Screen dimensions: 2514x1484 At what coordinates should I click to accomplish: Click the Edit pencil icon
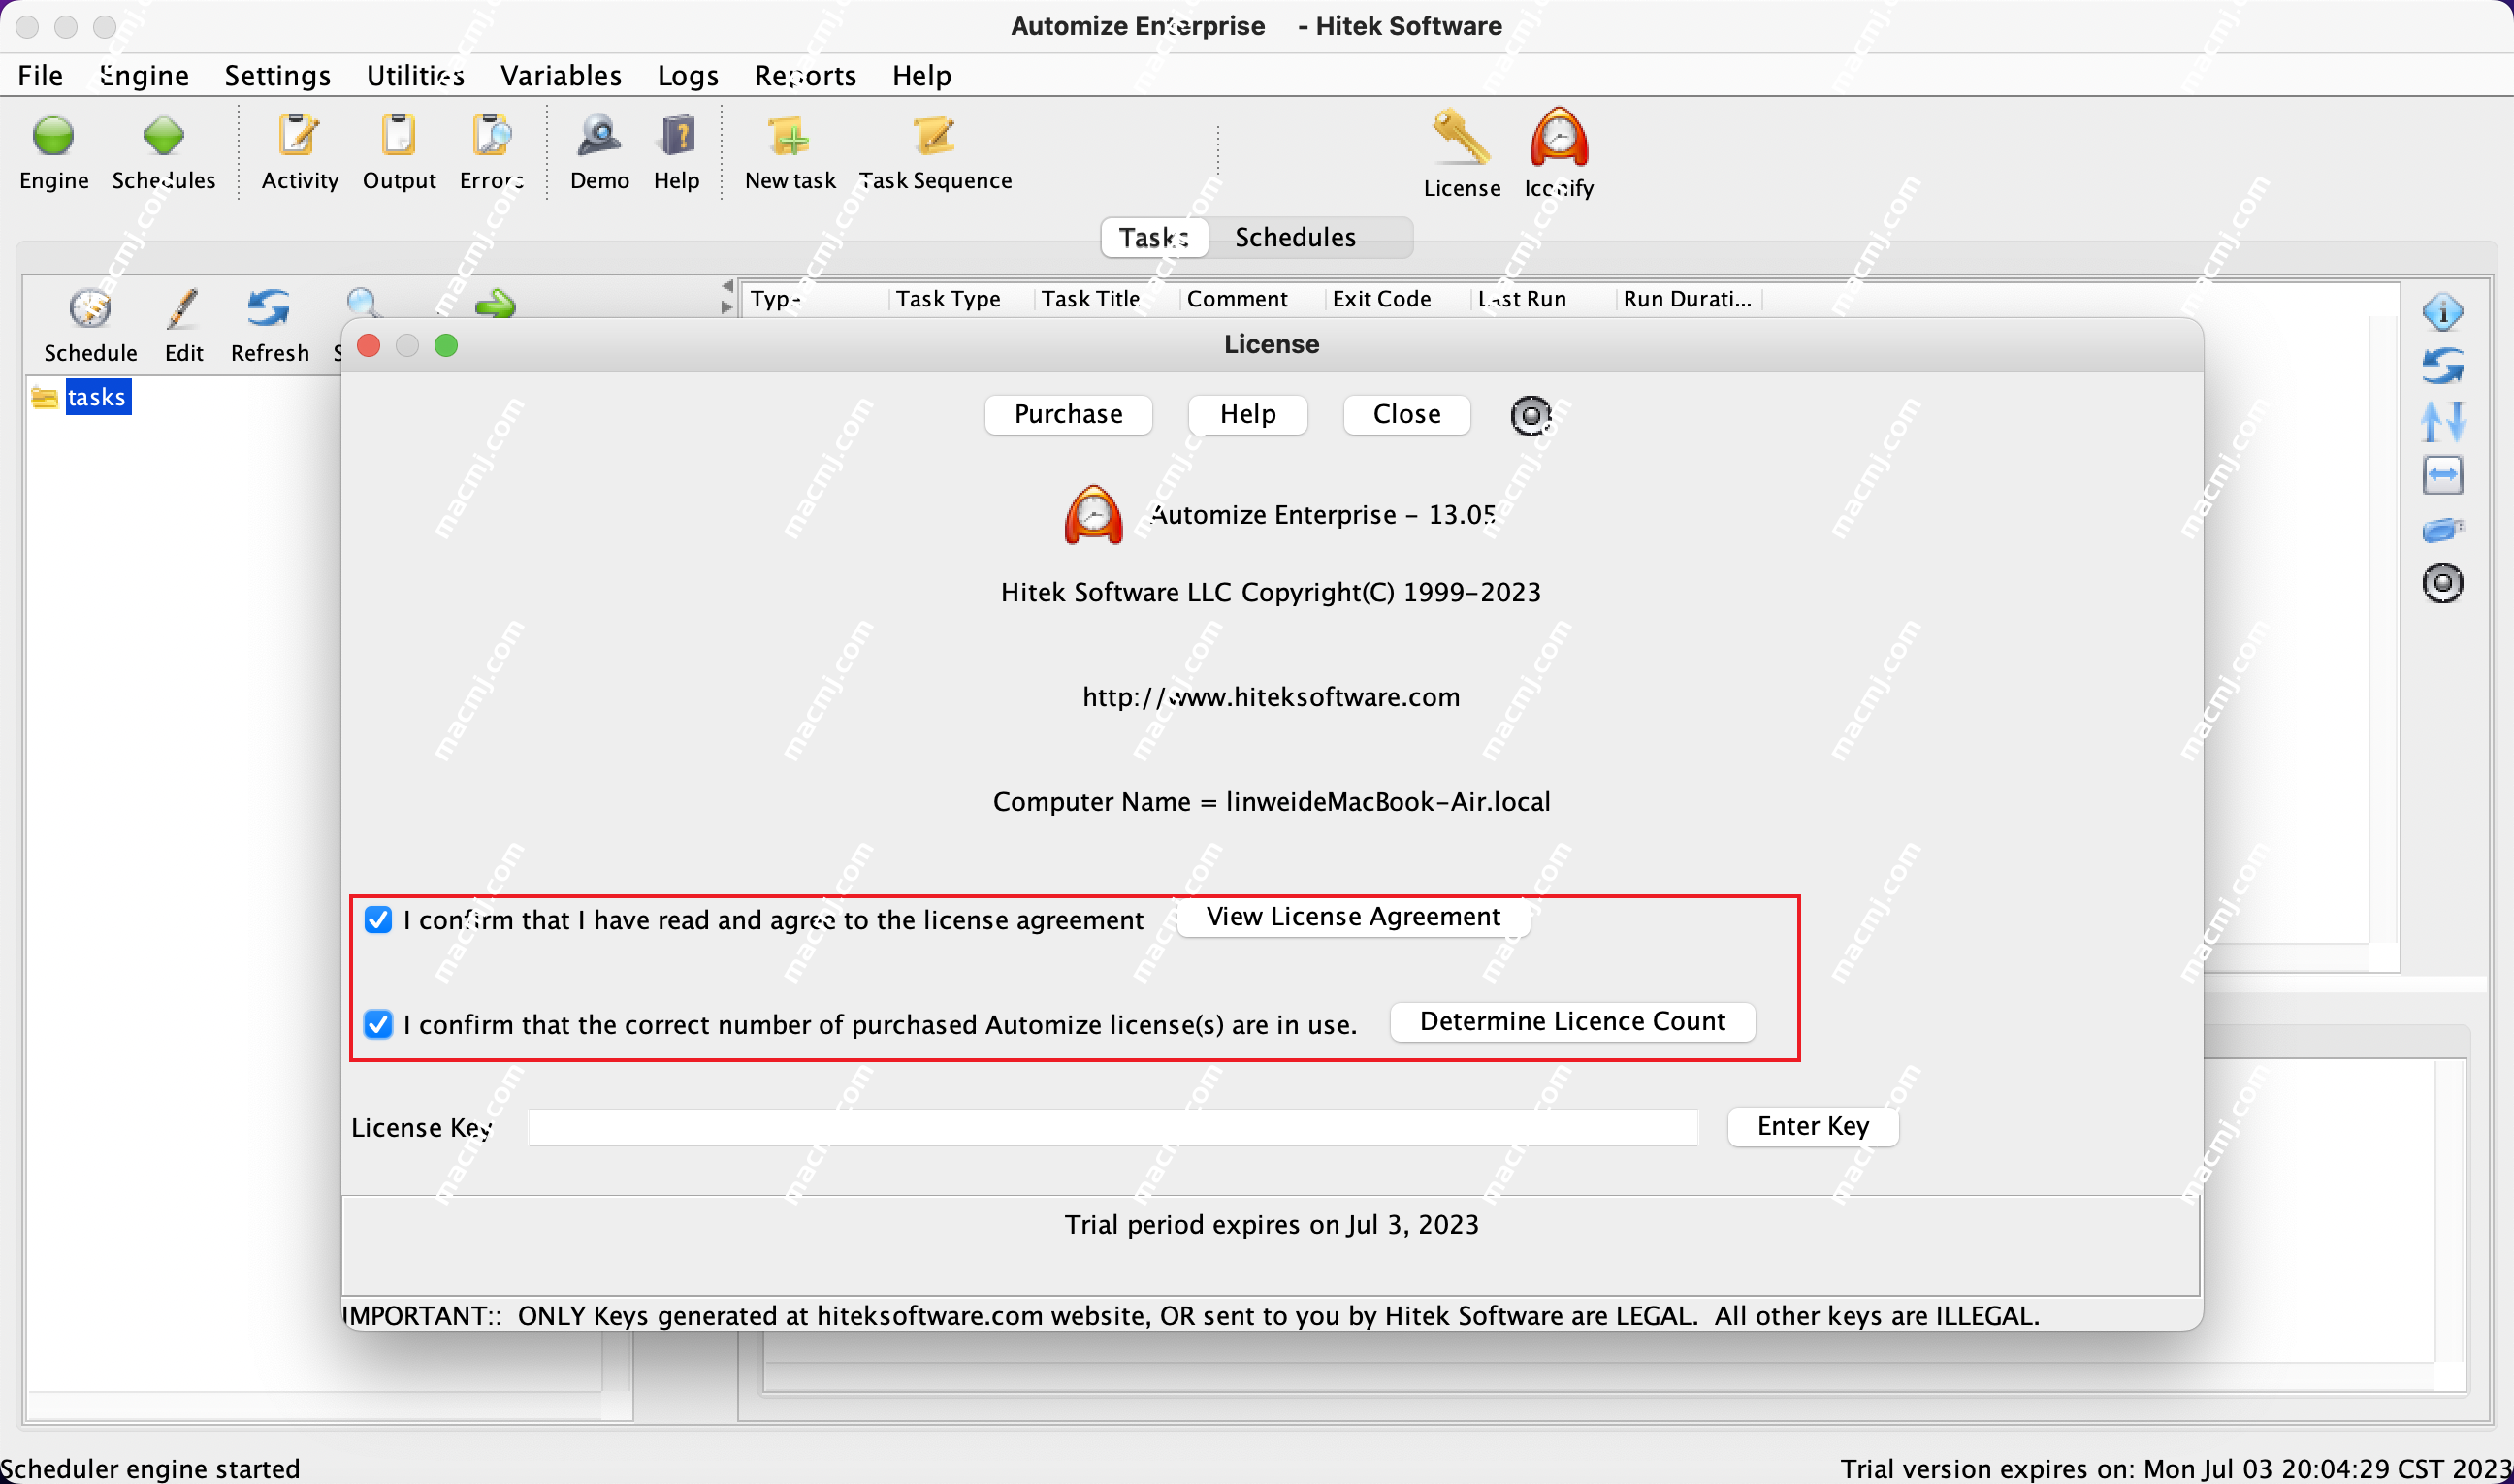pyautogui.click(x=183, y=308)
